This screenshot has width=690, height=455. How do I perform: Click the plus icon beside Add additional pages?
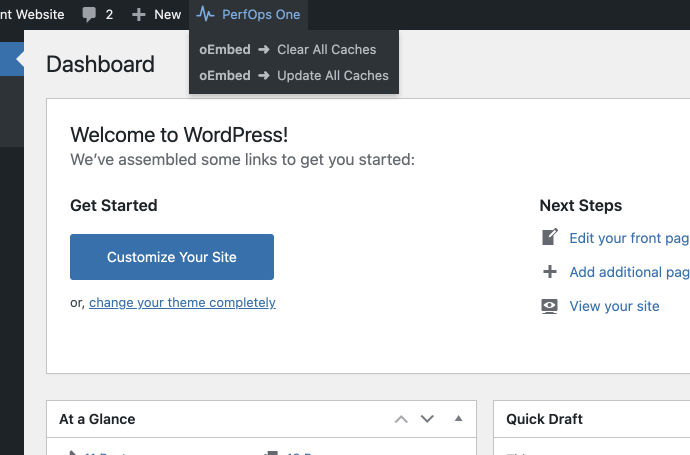(x=550, y=272)
